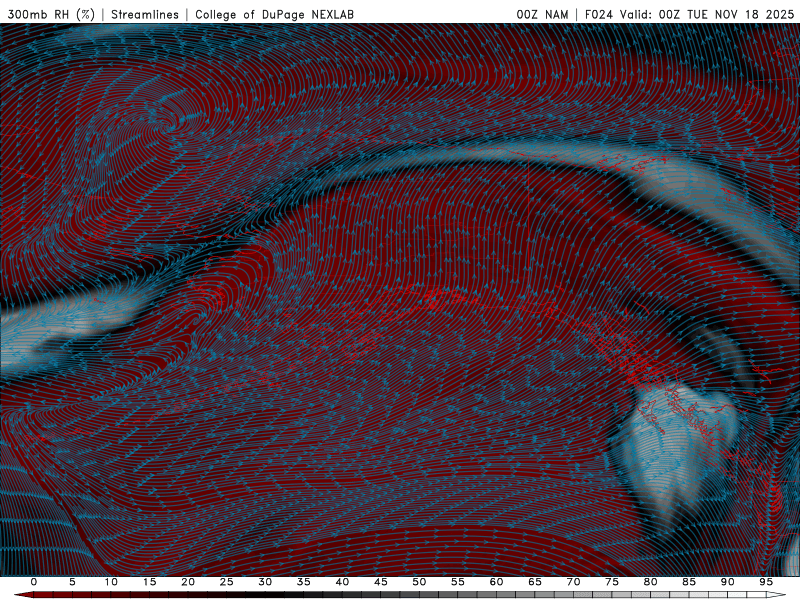
Task: Click the '300mb RH (%)' title text
Action: click(51, 15)
